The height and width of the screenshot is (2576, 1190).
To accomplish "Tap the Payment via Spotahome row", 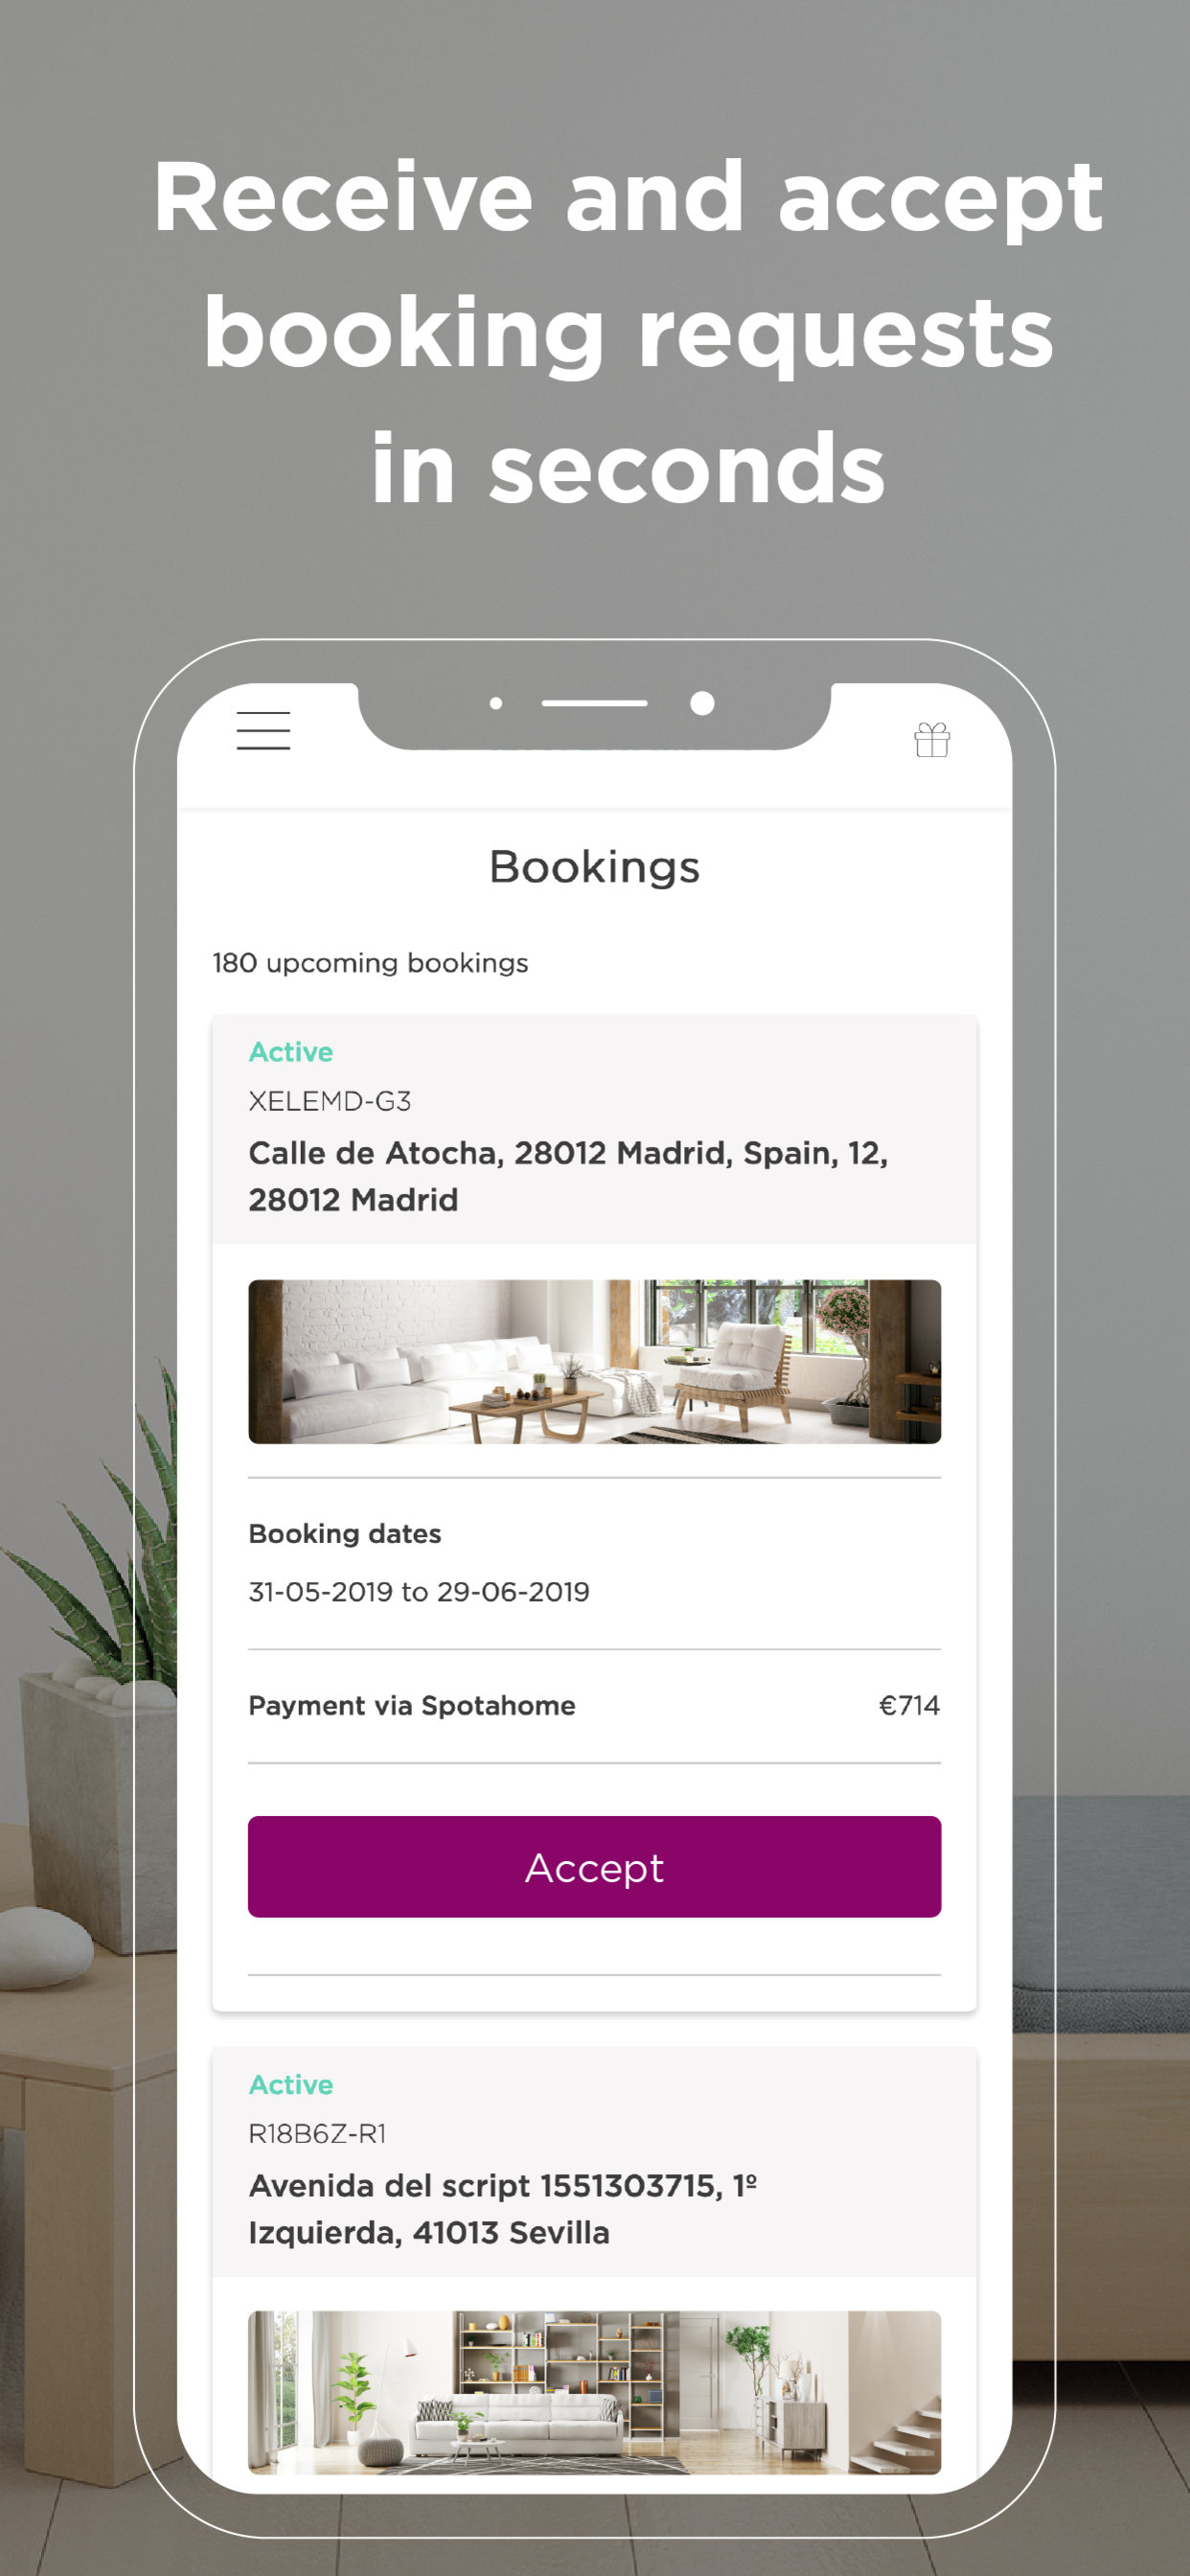I will 594,1705.
